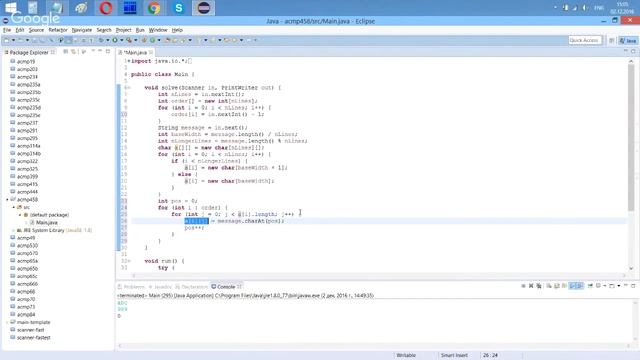Open the Project menu
This screenshot has height=360, width=640.
point(123,30)
